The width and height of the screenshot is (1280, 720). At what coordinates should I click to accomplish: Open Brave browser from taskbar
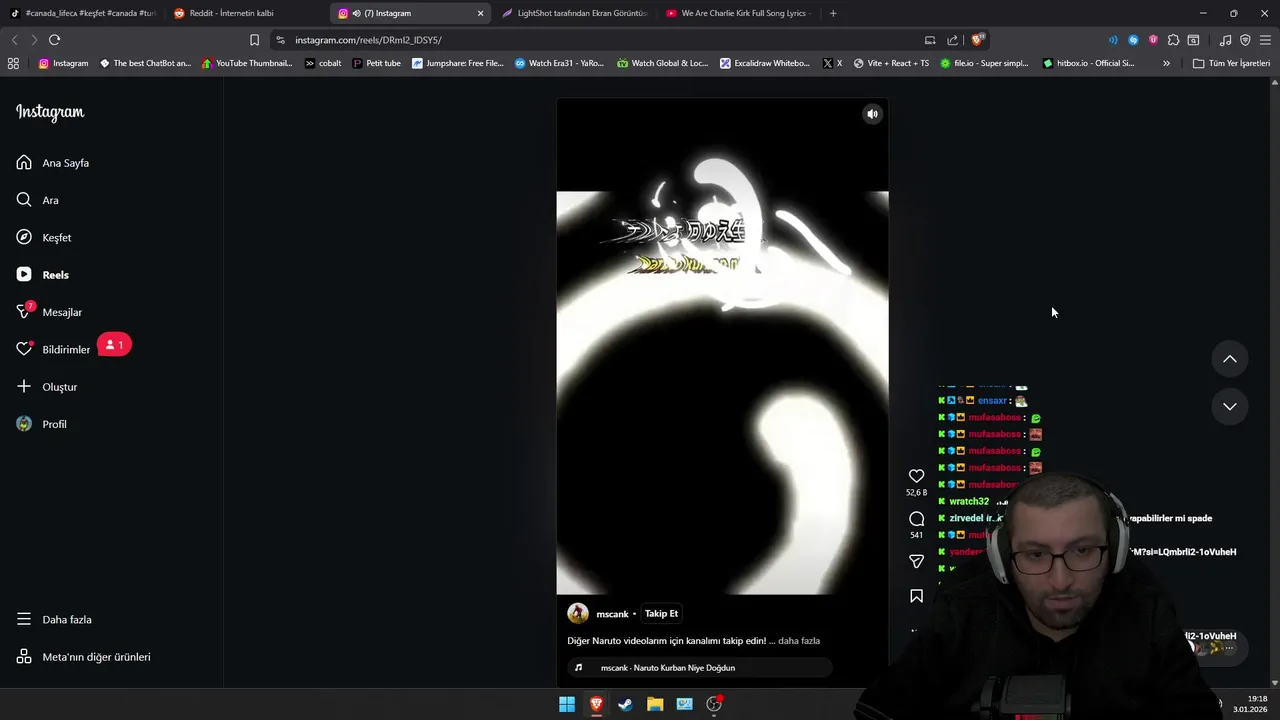[x=596, y=704]
